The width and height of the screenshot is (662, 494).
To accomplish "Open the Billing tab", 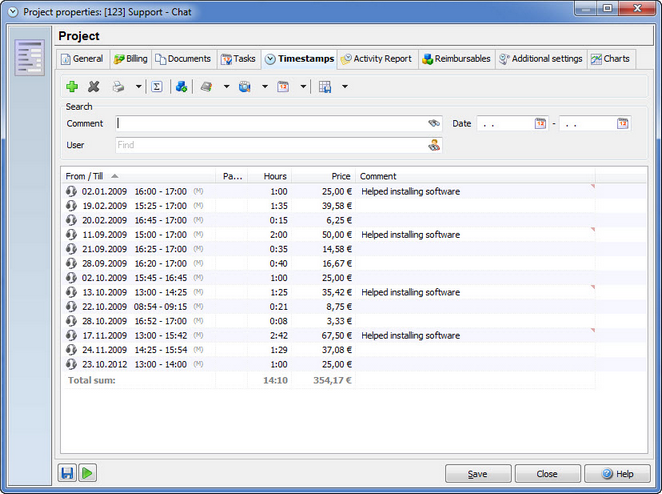I will tap(130, 59).
